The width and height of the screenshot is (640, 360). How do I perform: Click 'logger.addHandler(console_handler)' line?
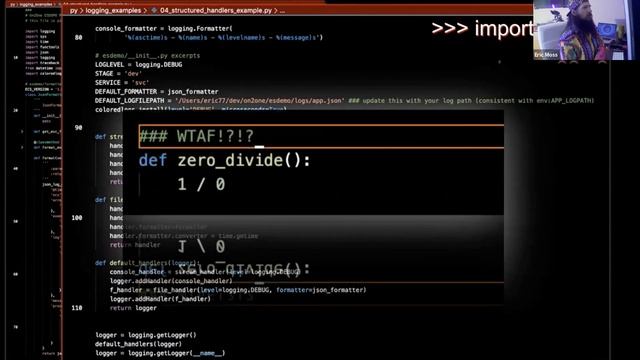[x=171, y=281]
